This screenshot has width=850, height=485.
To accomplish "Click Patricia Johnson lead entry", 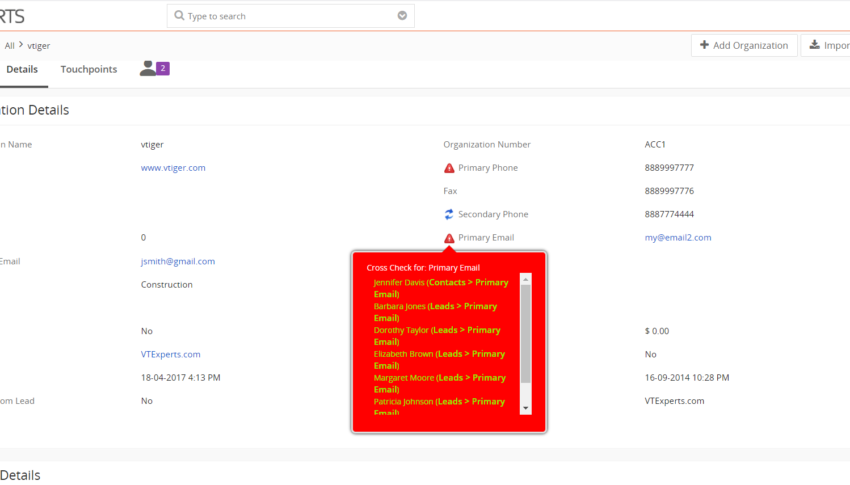I will (439, 406).
